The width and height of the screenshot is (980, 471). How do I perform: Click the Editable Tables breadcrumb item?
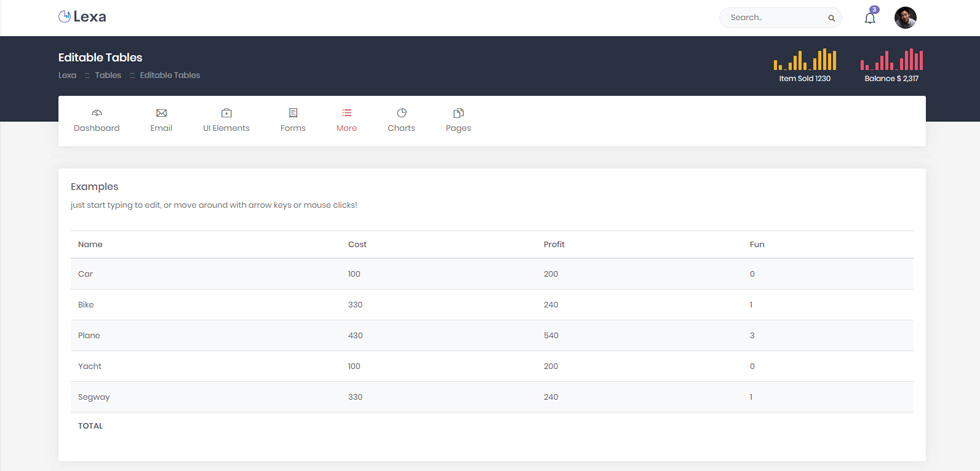[170, 75]
